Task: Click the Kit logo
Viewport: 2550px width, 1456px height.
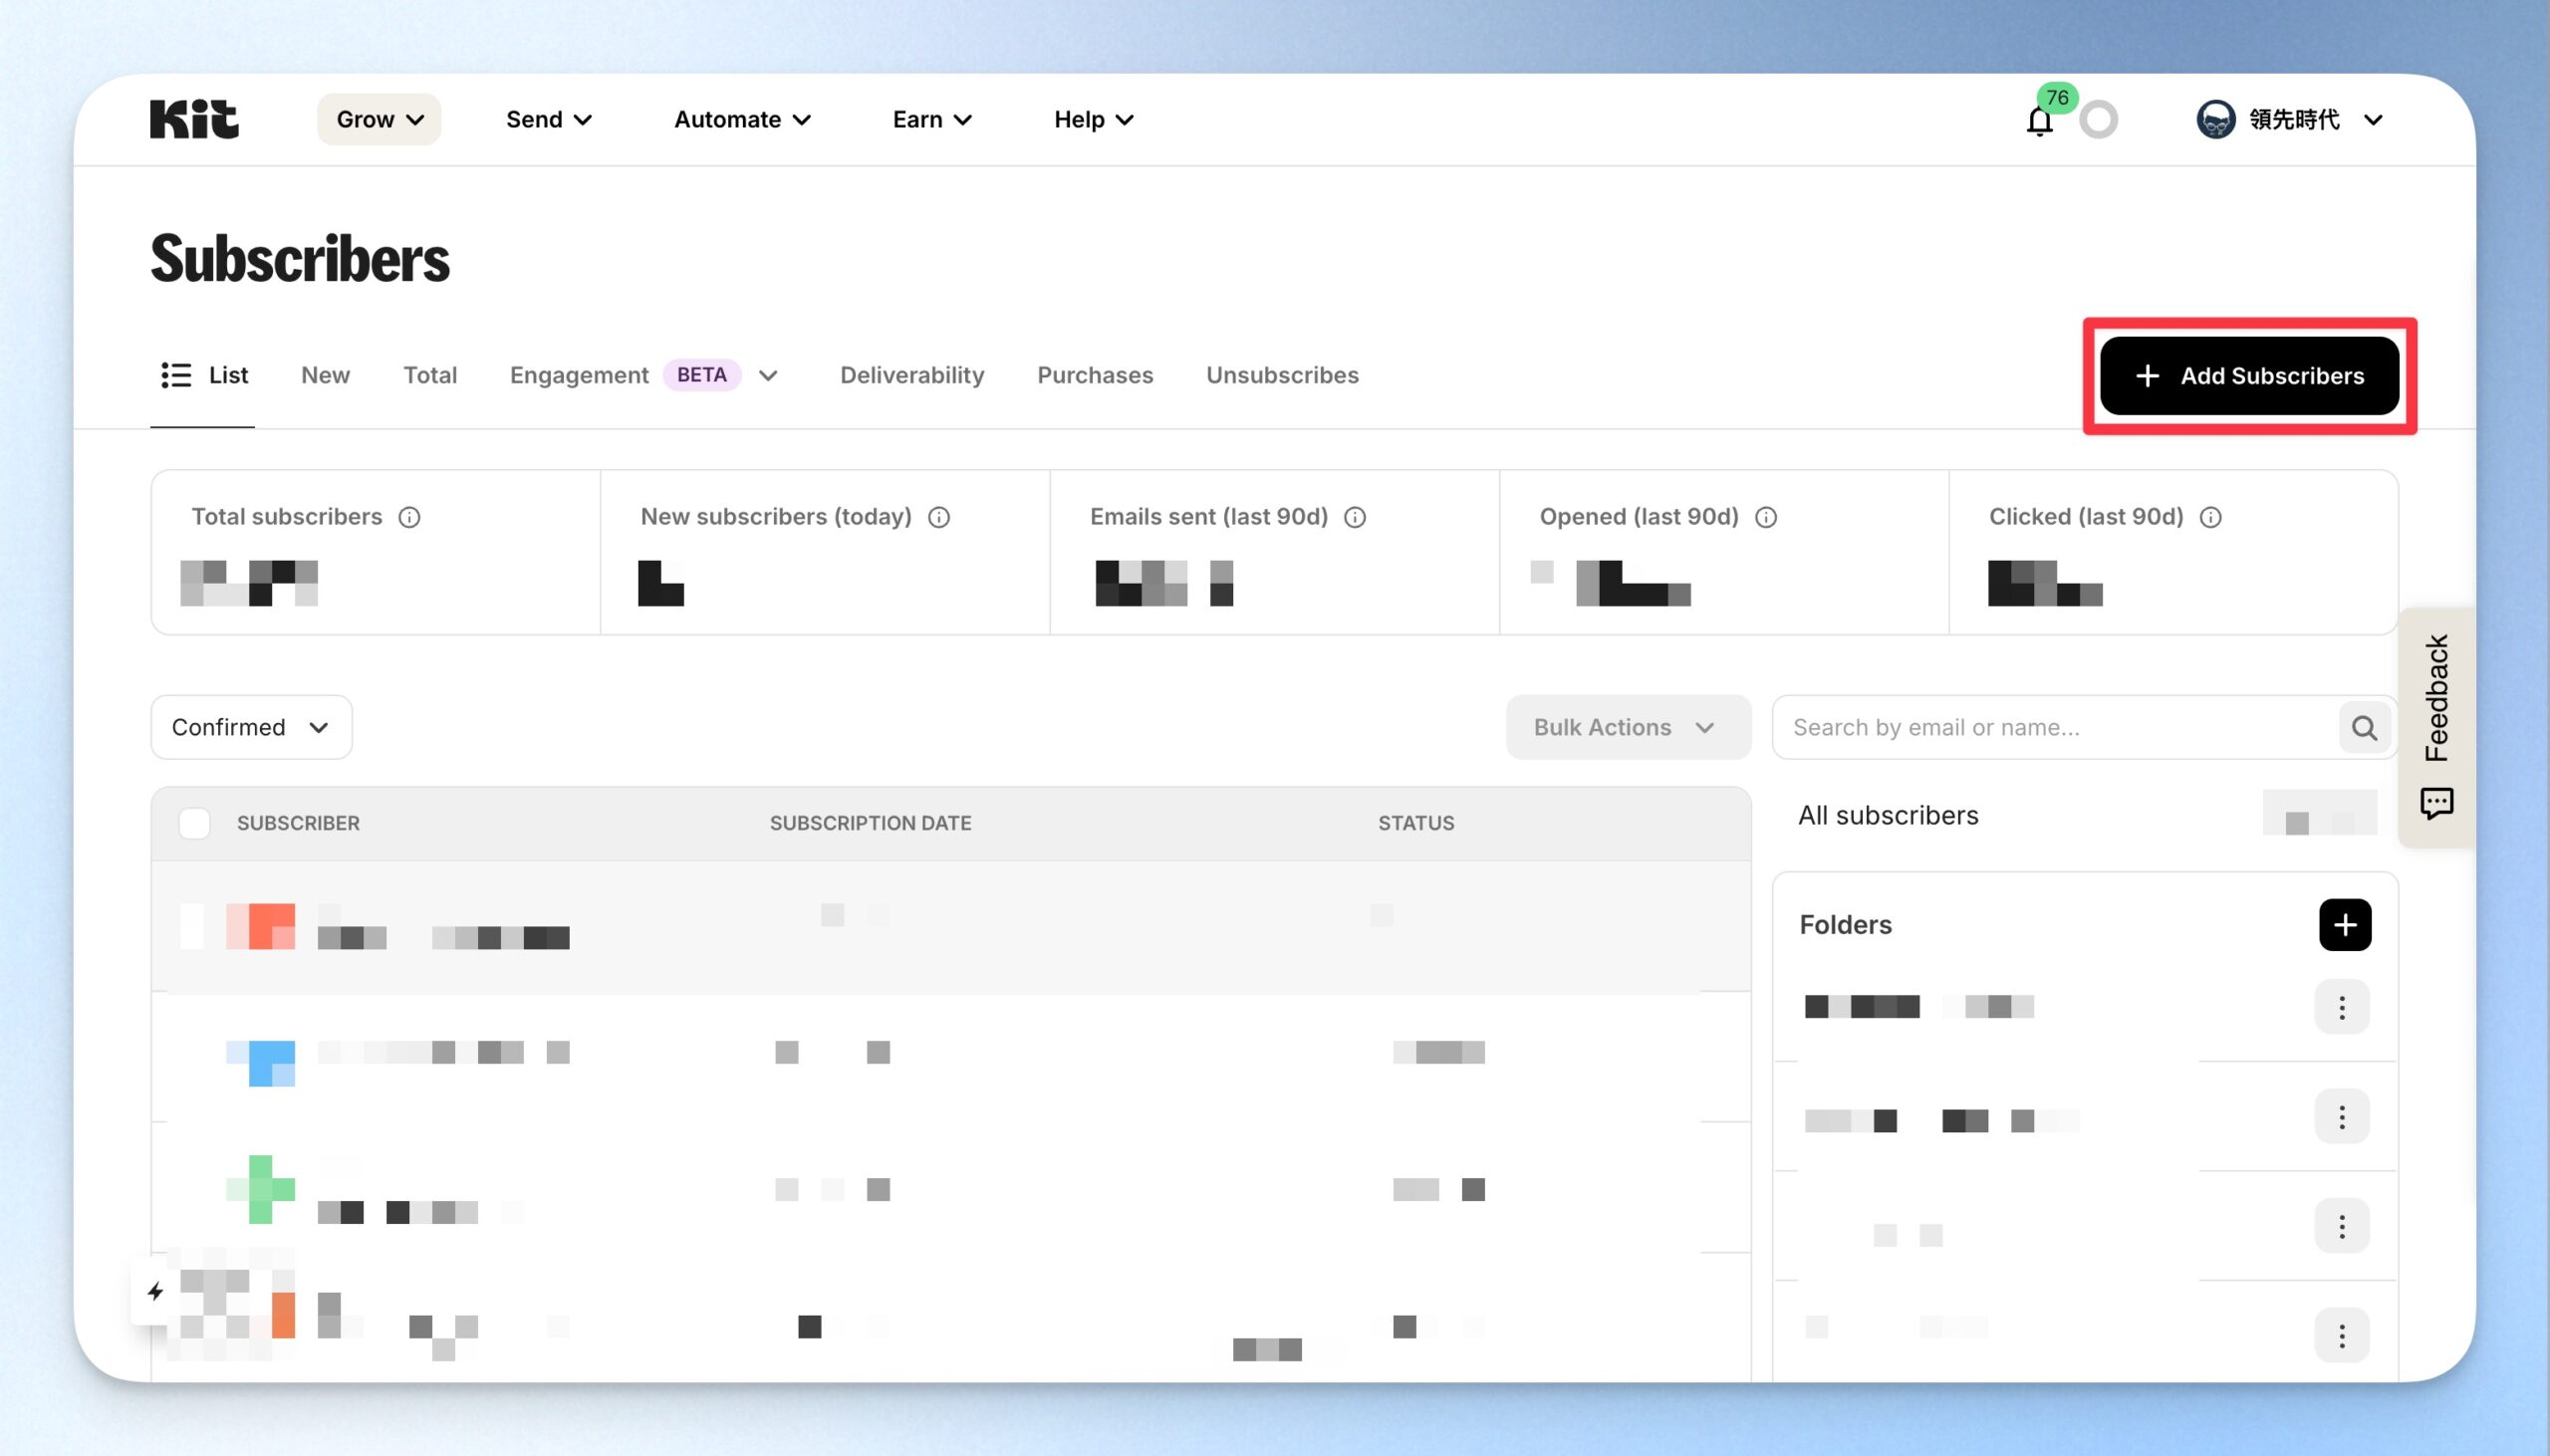Action: [194, 119]
